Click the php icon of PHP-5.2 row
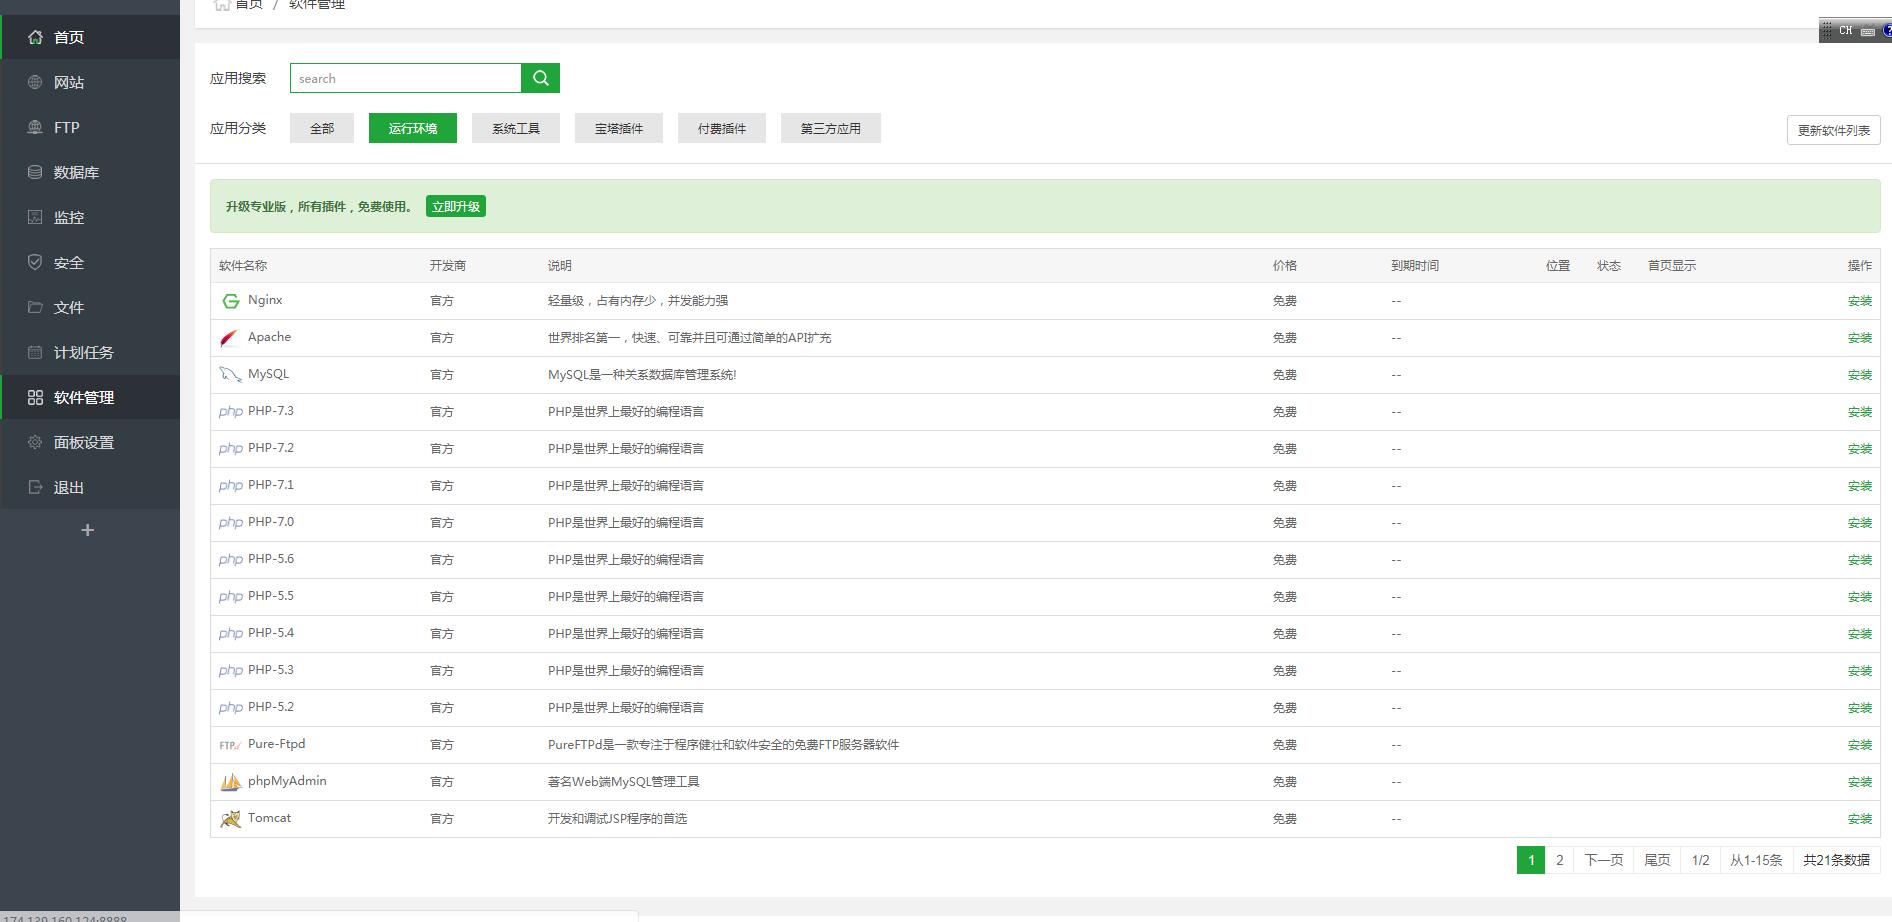 (231, 708)
